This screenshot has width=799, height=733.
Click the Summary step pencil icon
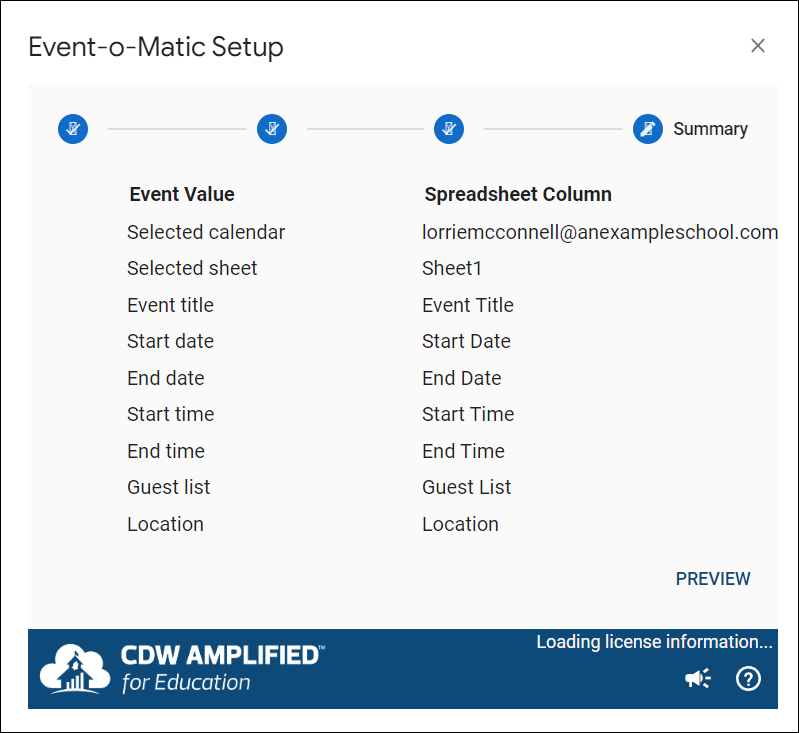click(x=648, y=128)
